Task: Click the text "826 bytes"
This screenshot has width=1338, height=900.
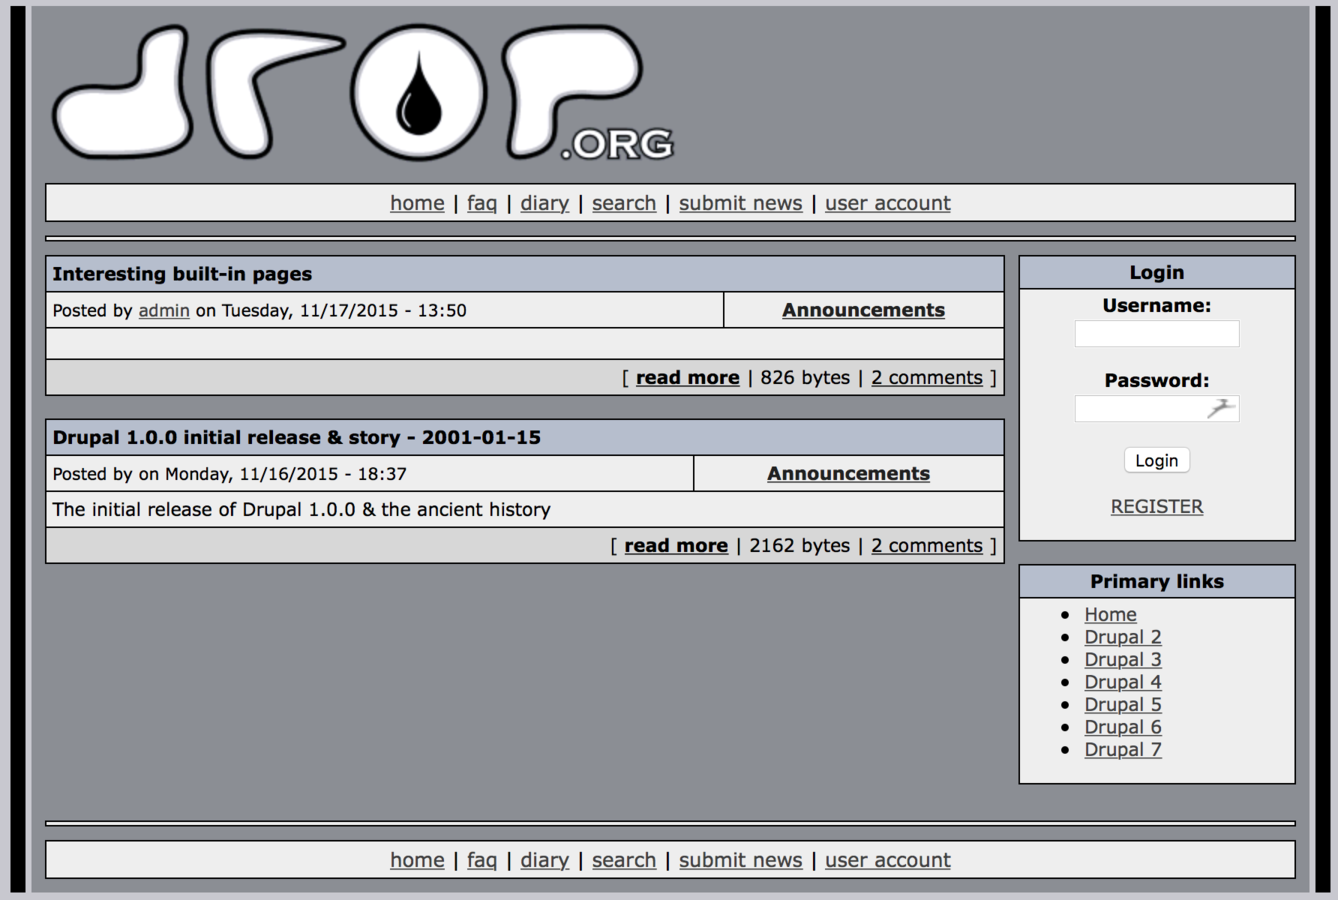Action: coord(805,377)
